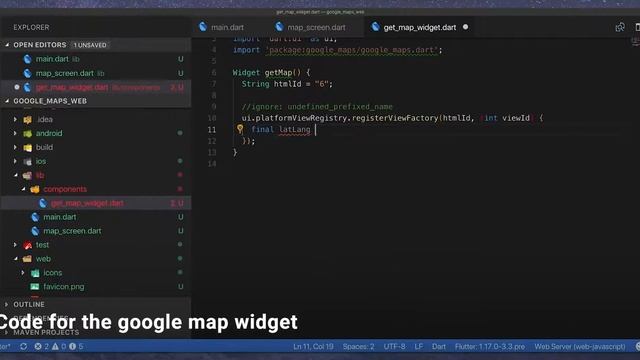Click the .idea folder icon
The image size is (640, 360).
(27, 120)
